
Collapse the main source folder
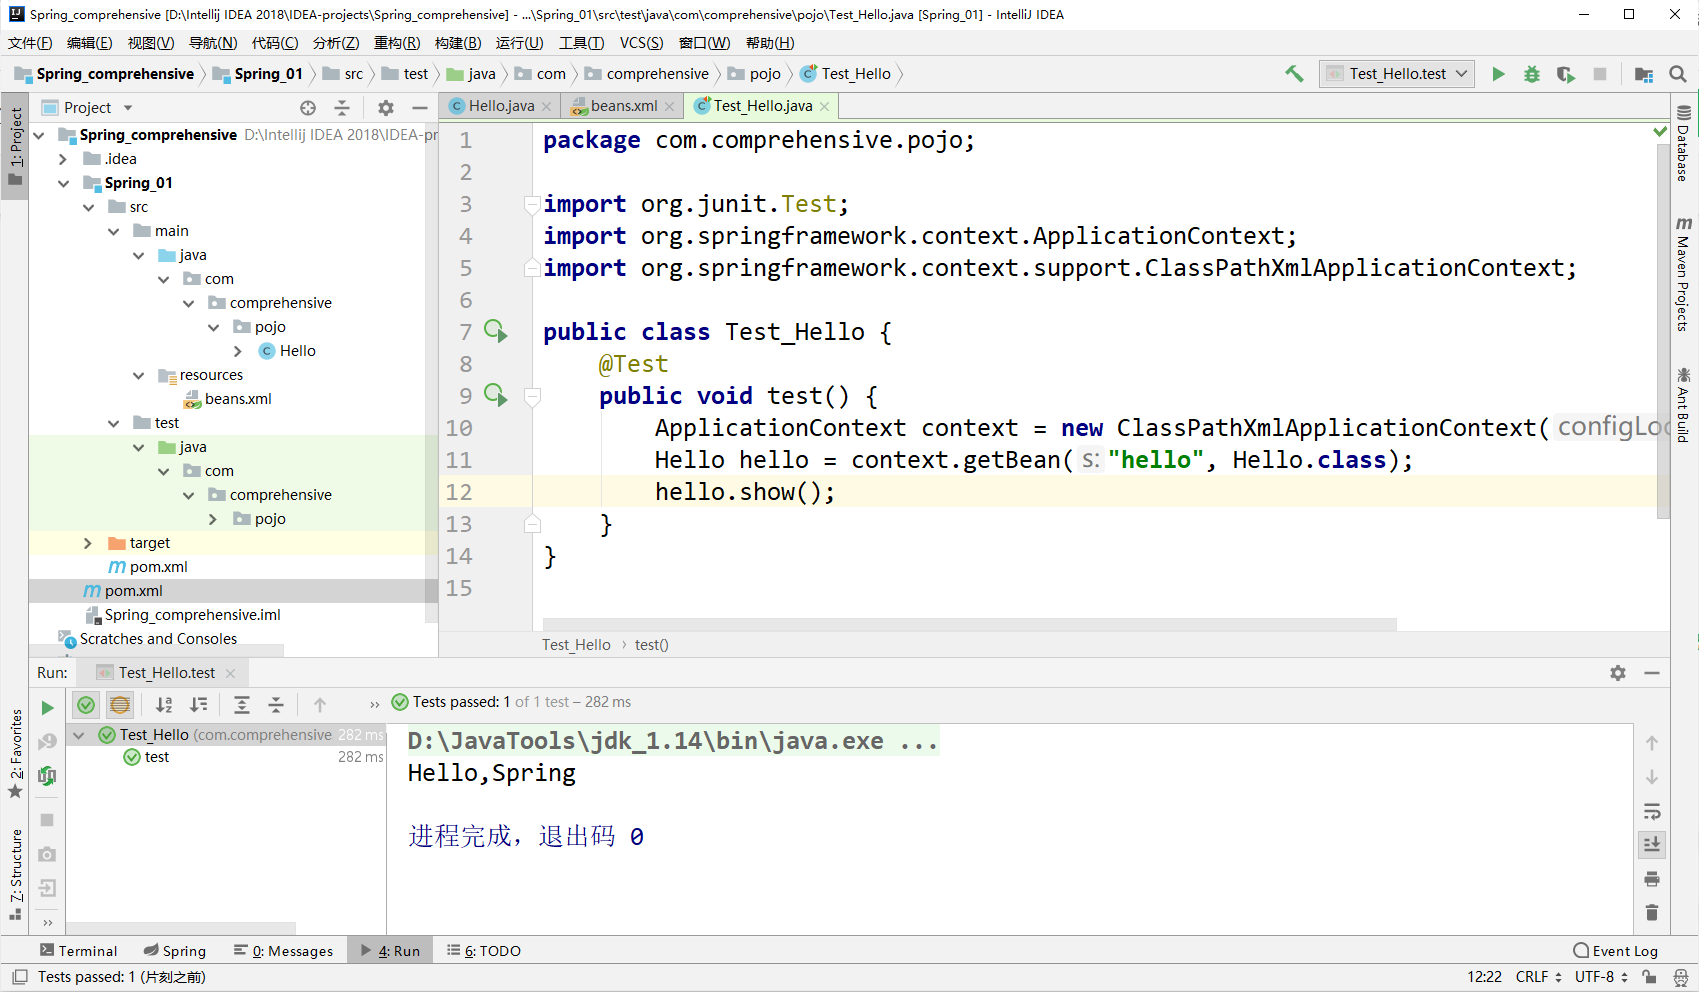pos(113,231)
